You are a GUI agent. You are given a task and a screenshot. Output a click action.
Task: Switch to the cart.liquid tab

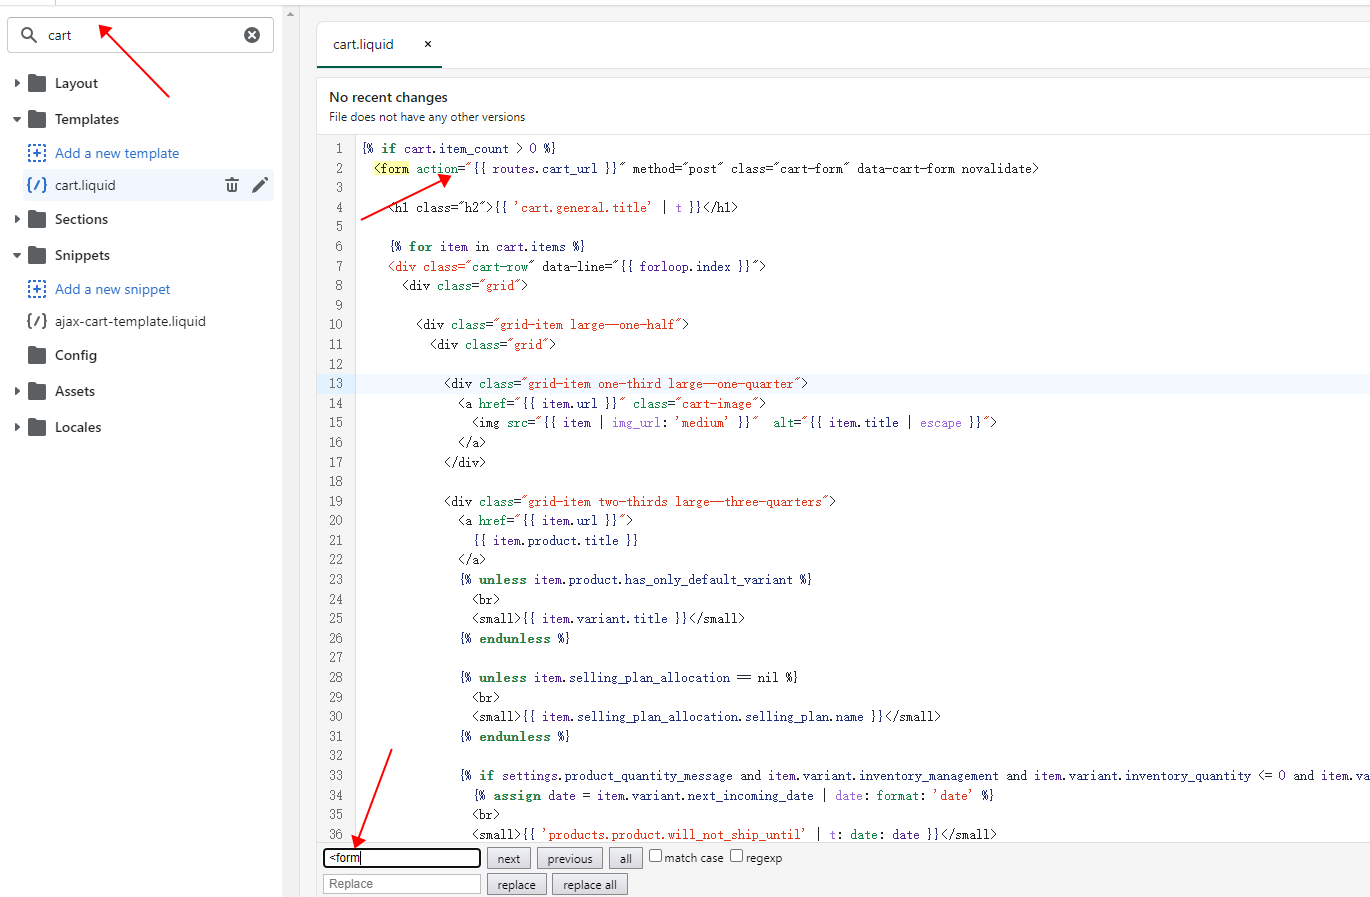coord(363,44)
